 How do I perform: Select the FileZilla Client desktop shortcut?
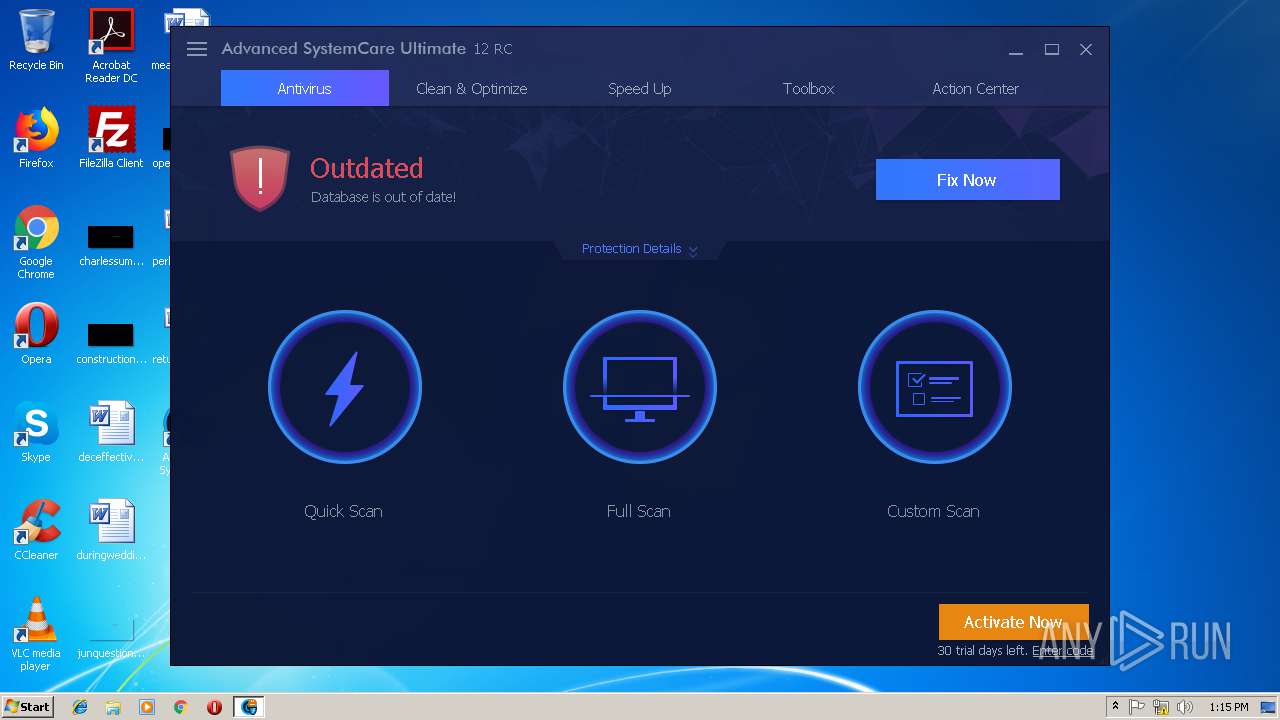(111, 138)
